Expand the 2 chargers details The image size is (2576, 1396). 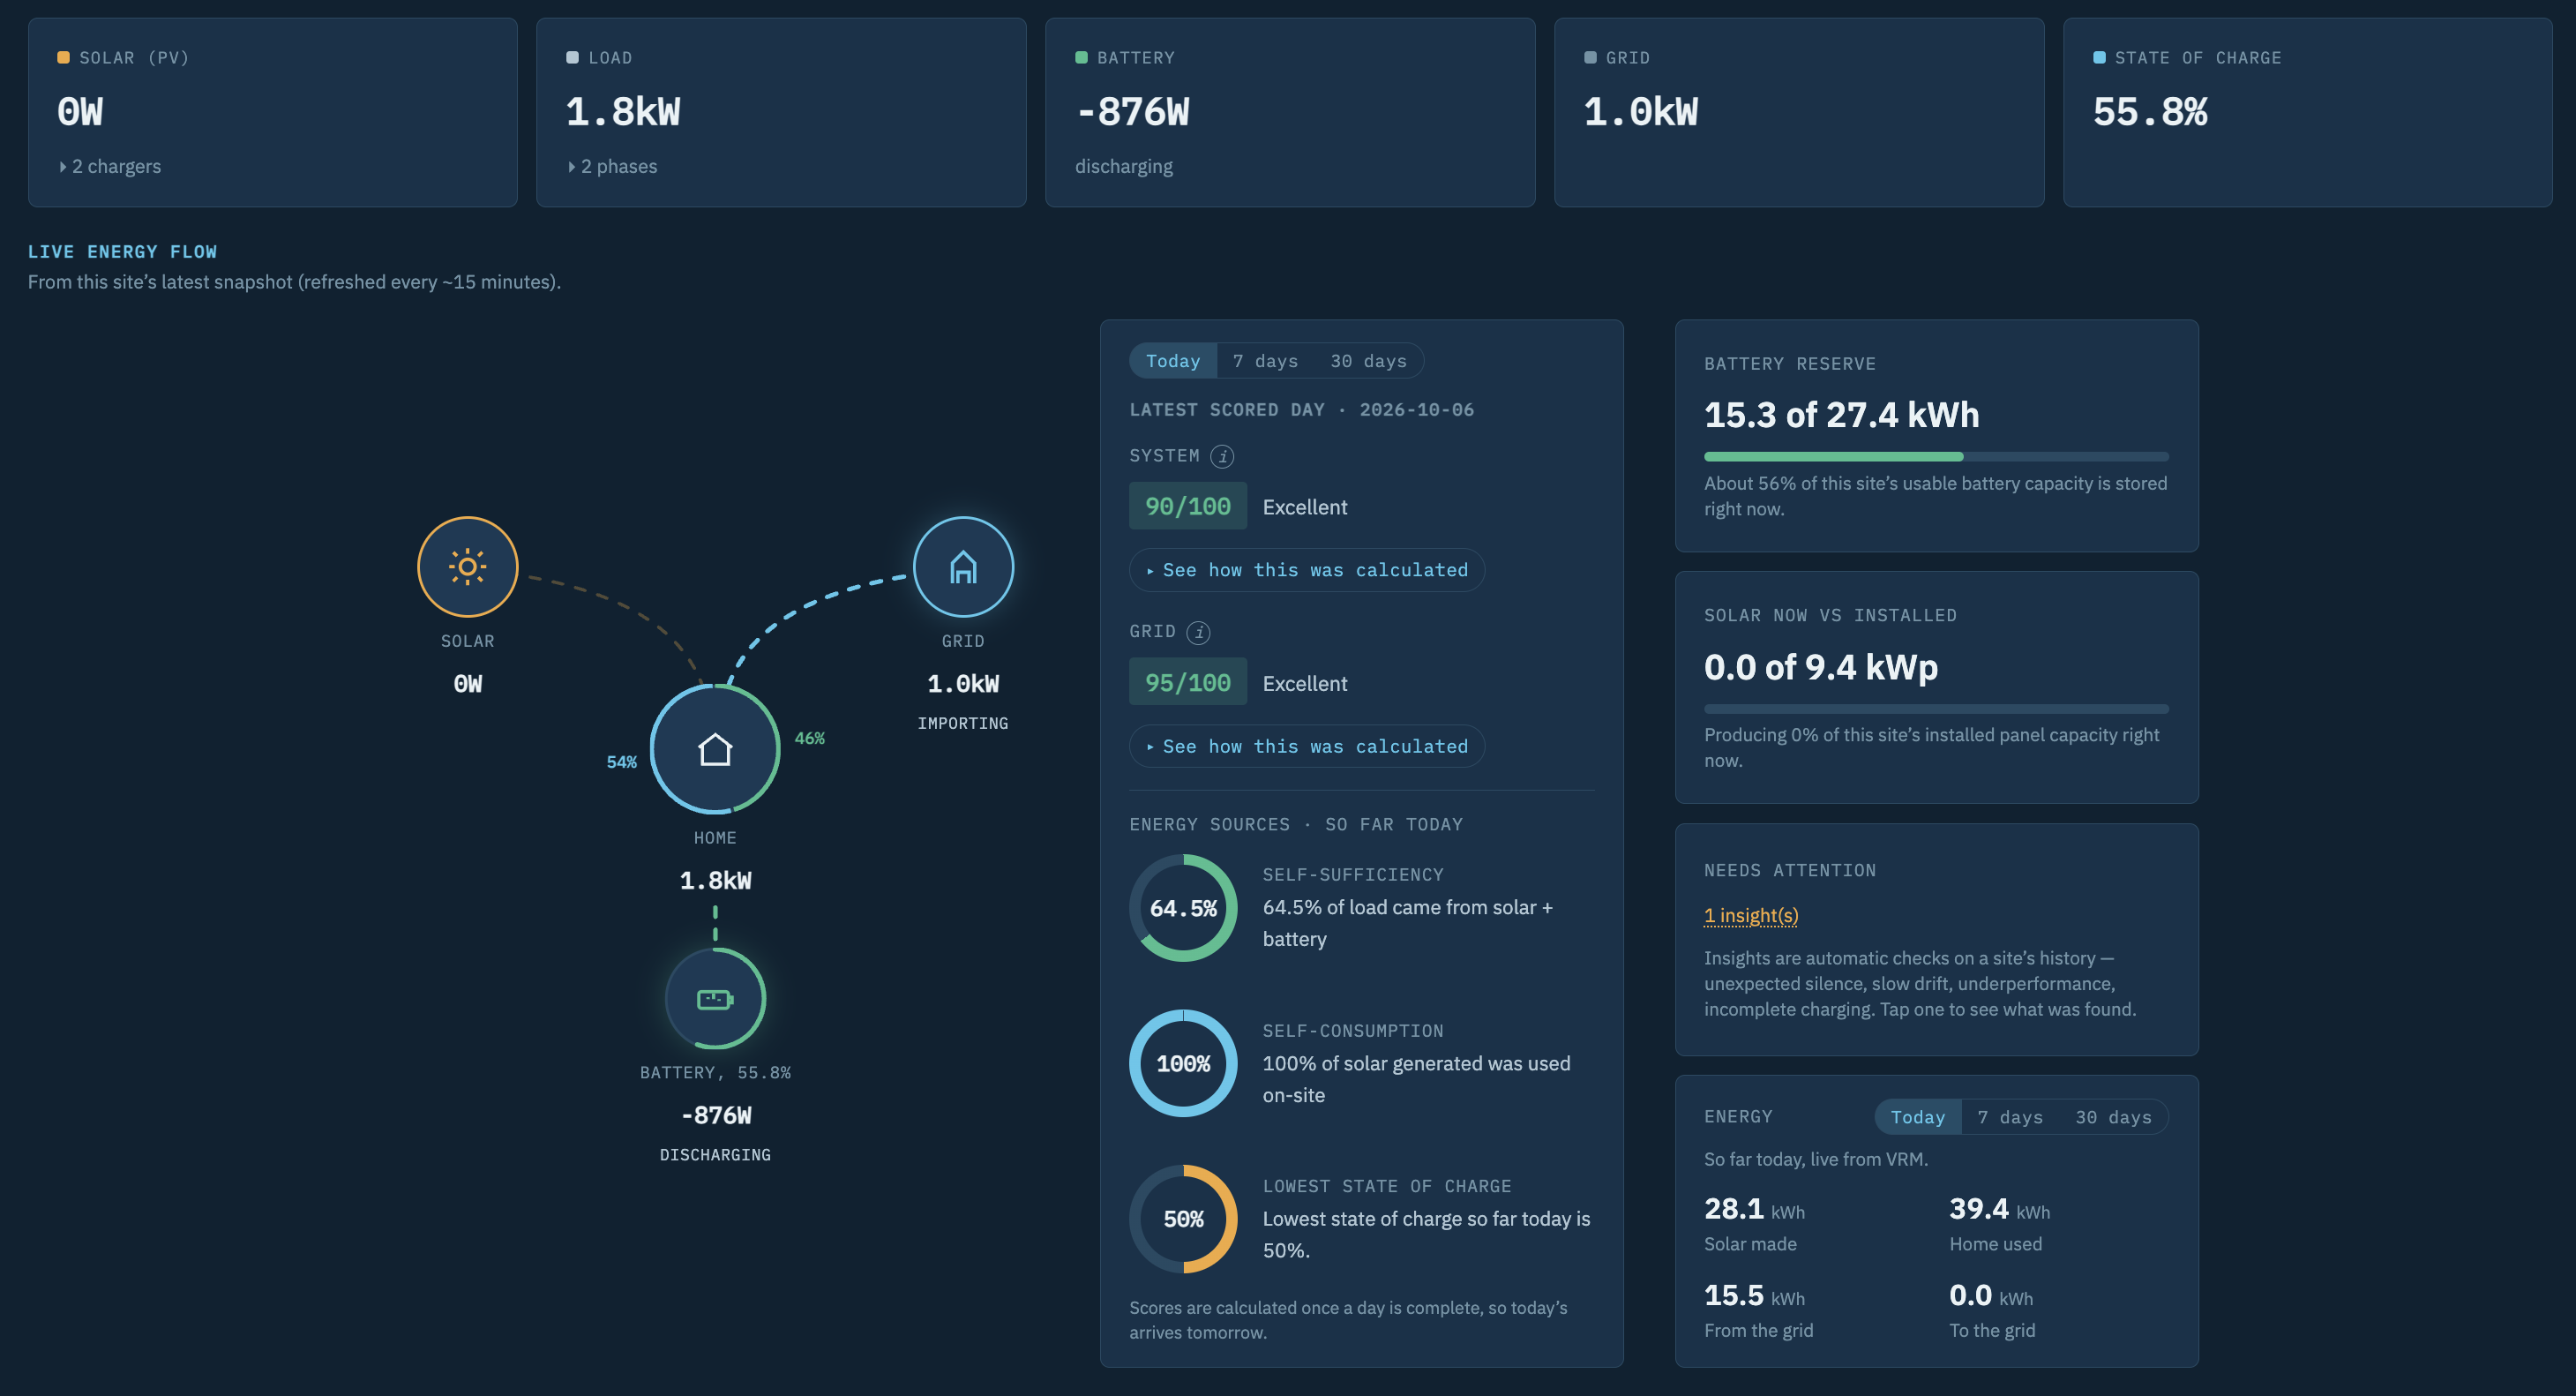pyautogui.click(x=109, y=166)
